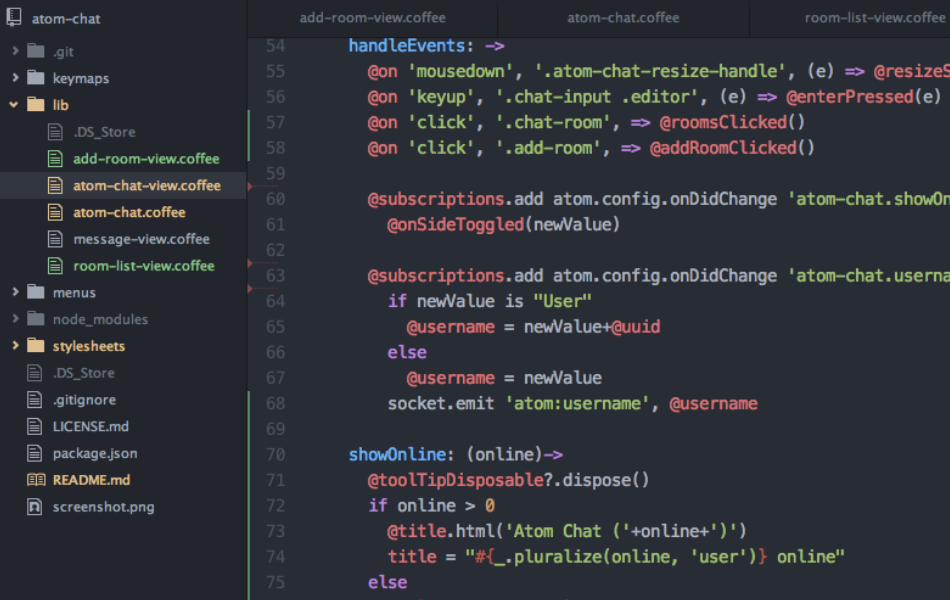Select the menus folder label
The height and width of the screenshot is (600, 950).
[x=74, y=292]
